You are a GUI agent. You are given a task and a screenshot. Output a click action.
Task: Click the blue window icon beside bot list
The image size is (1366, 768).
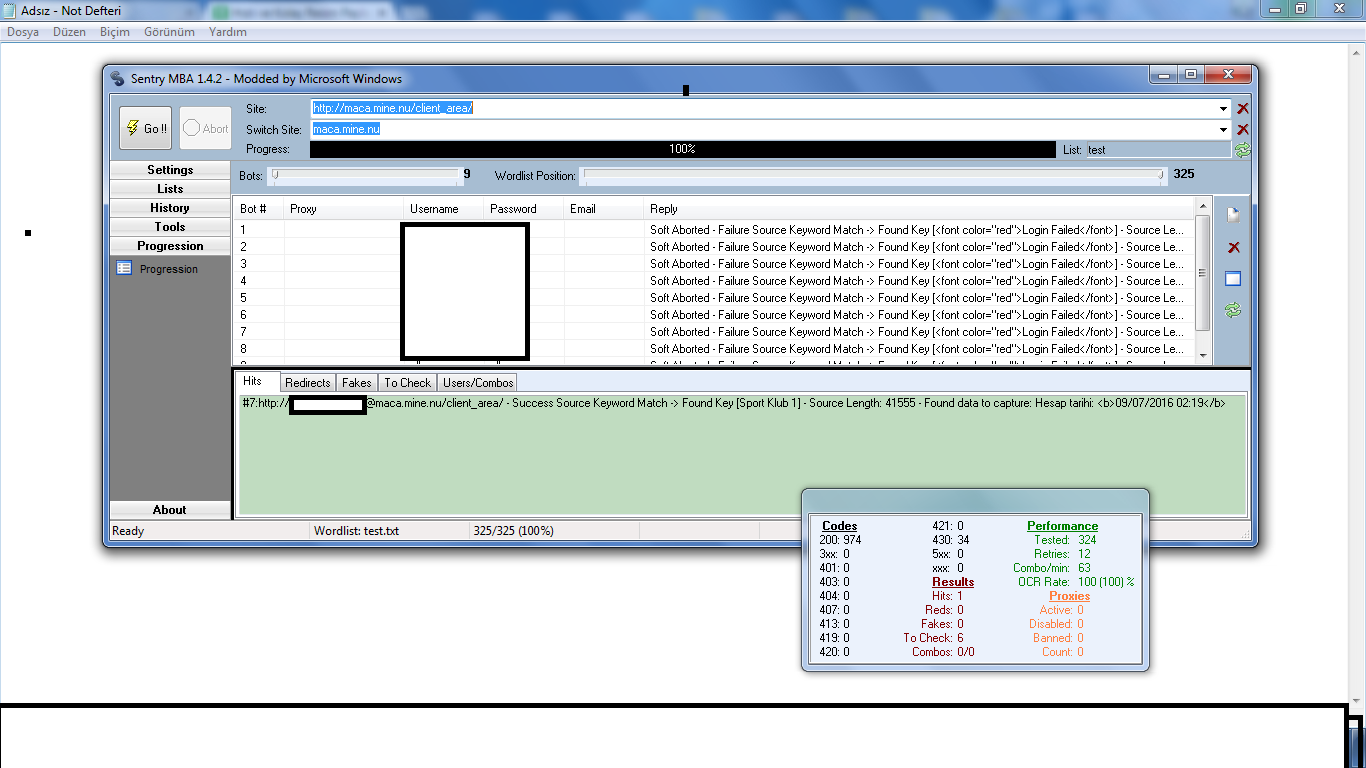1233,279
